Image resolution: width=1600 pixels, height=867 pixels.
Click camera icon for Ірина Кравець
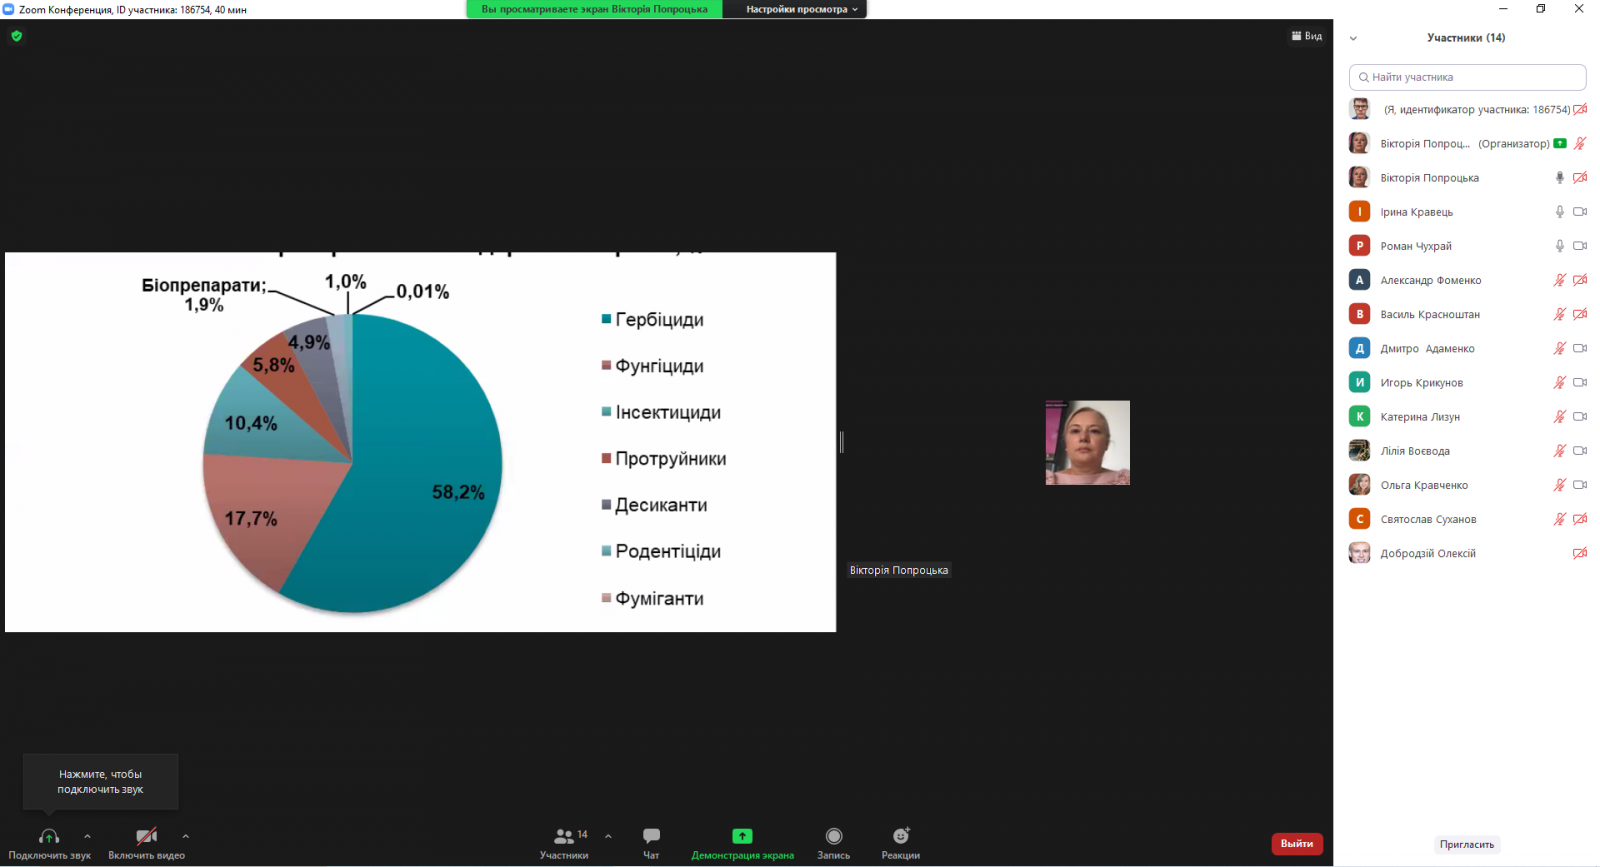coord(1580,212)
